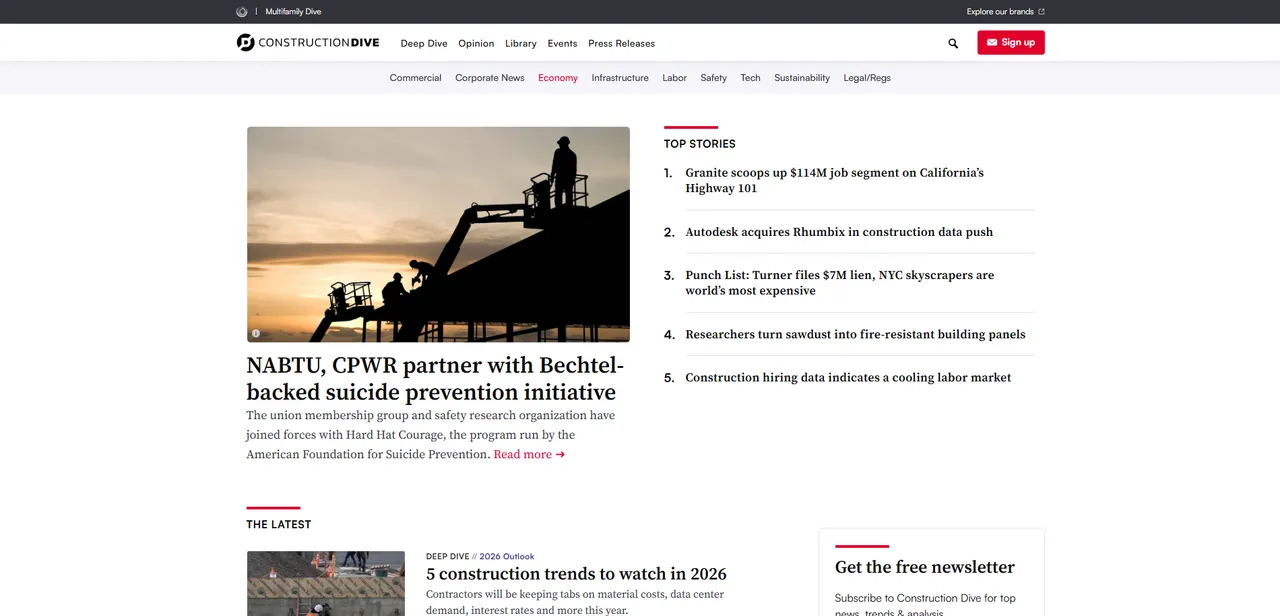The image size is (1280, 616).
Task: Read the Autodesk acquires Rumbix story
Action: pyautogui.click(x=839, y=232)
